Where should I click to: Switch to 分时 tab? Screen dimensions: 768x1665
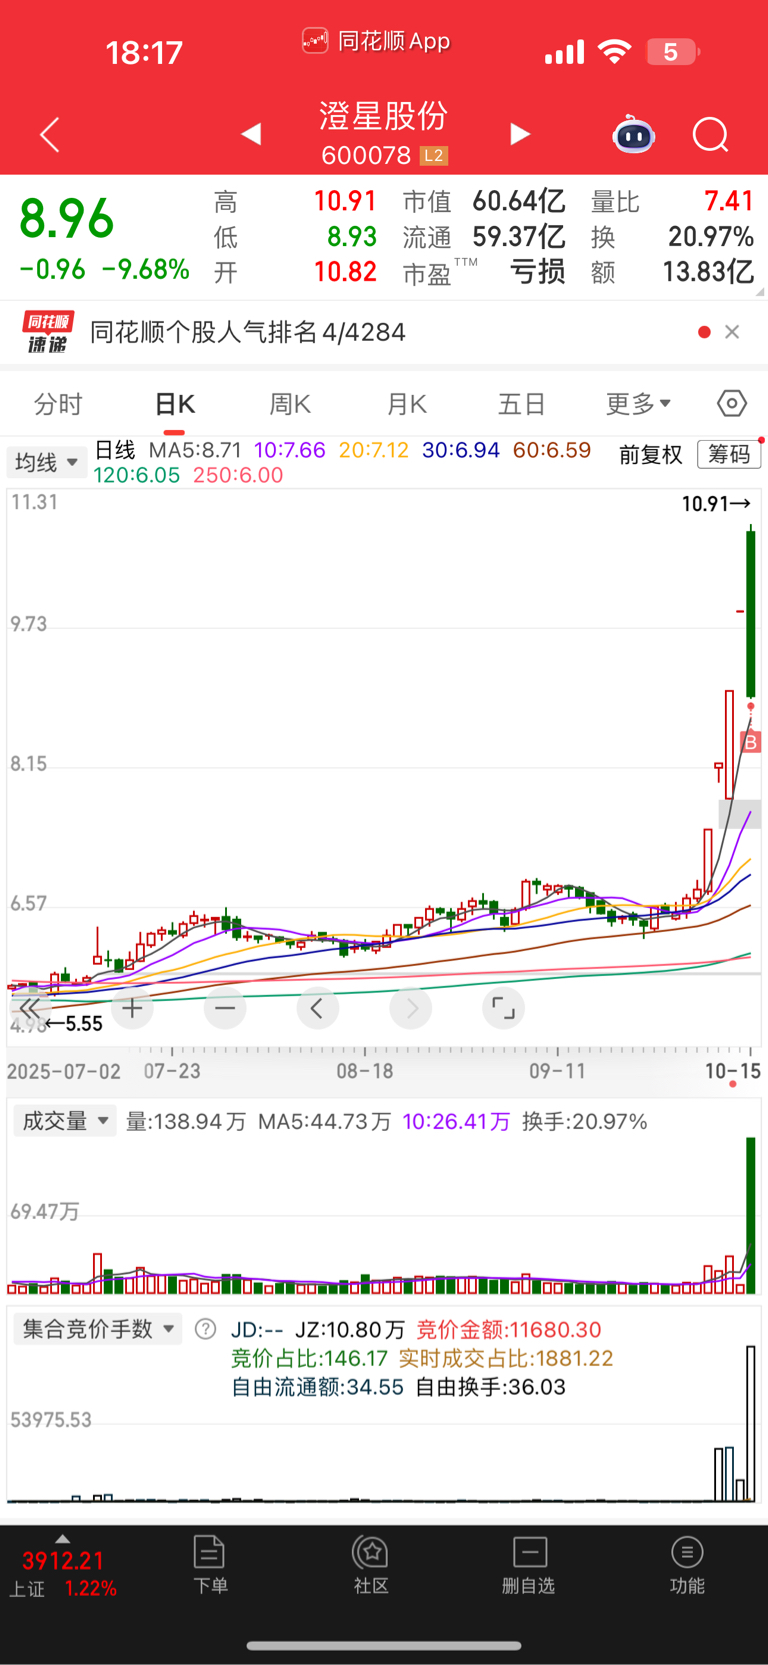click(x=58, y=404)
